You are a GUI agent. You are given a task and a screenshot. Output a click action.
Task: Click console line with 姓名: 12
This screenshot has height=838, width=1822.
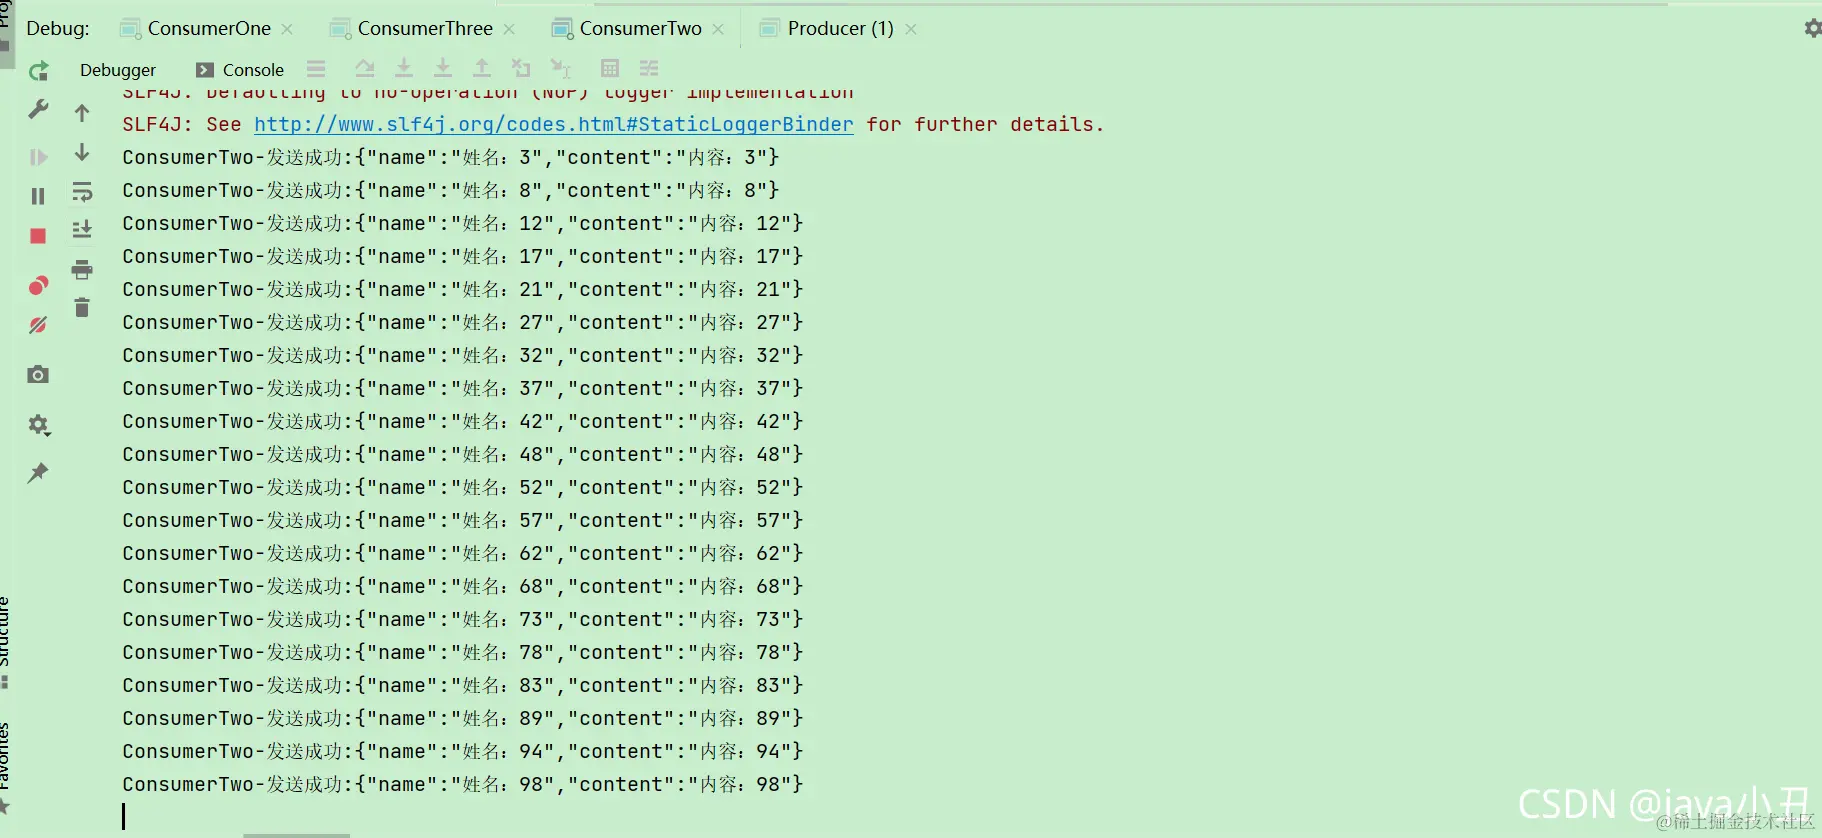click(x=463, y=223)
